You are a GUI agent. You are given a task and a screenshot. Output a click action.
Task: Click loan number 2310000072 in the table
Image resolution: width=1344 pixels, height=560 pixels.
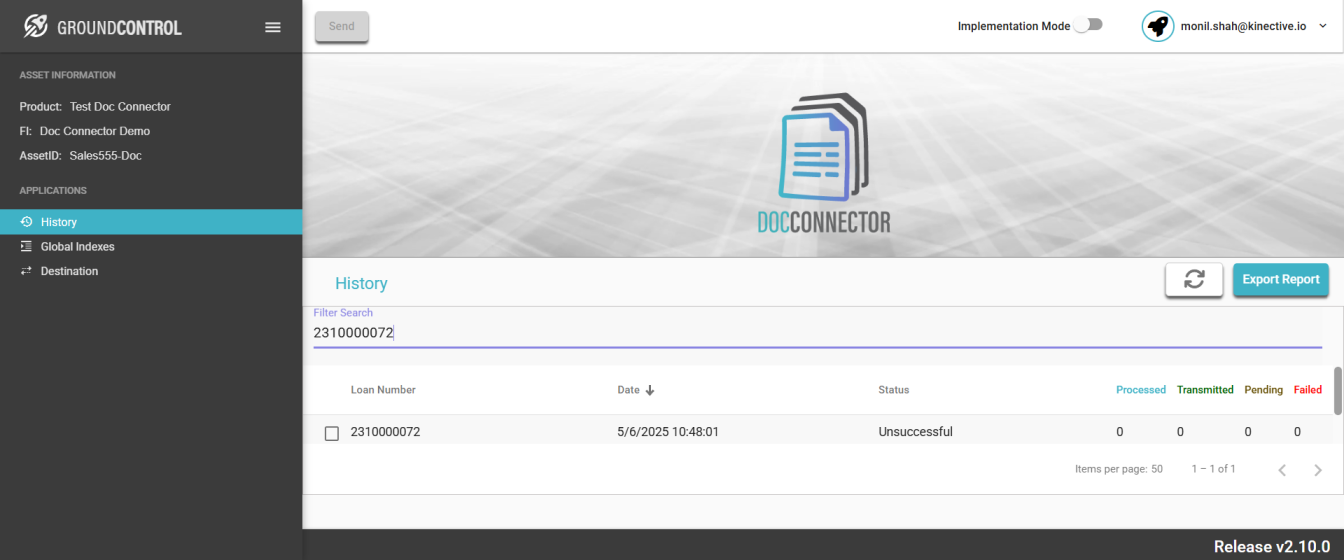point(385,432)
